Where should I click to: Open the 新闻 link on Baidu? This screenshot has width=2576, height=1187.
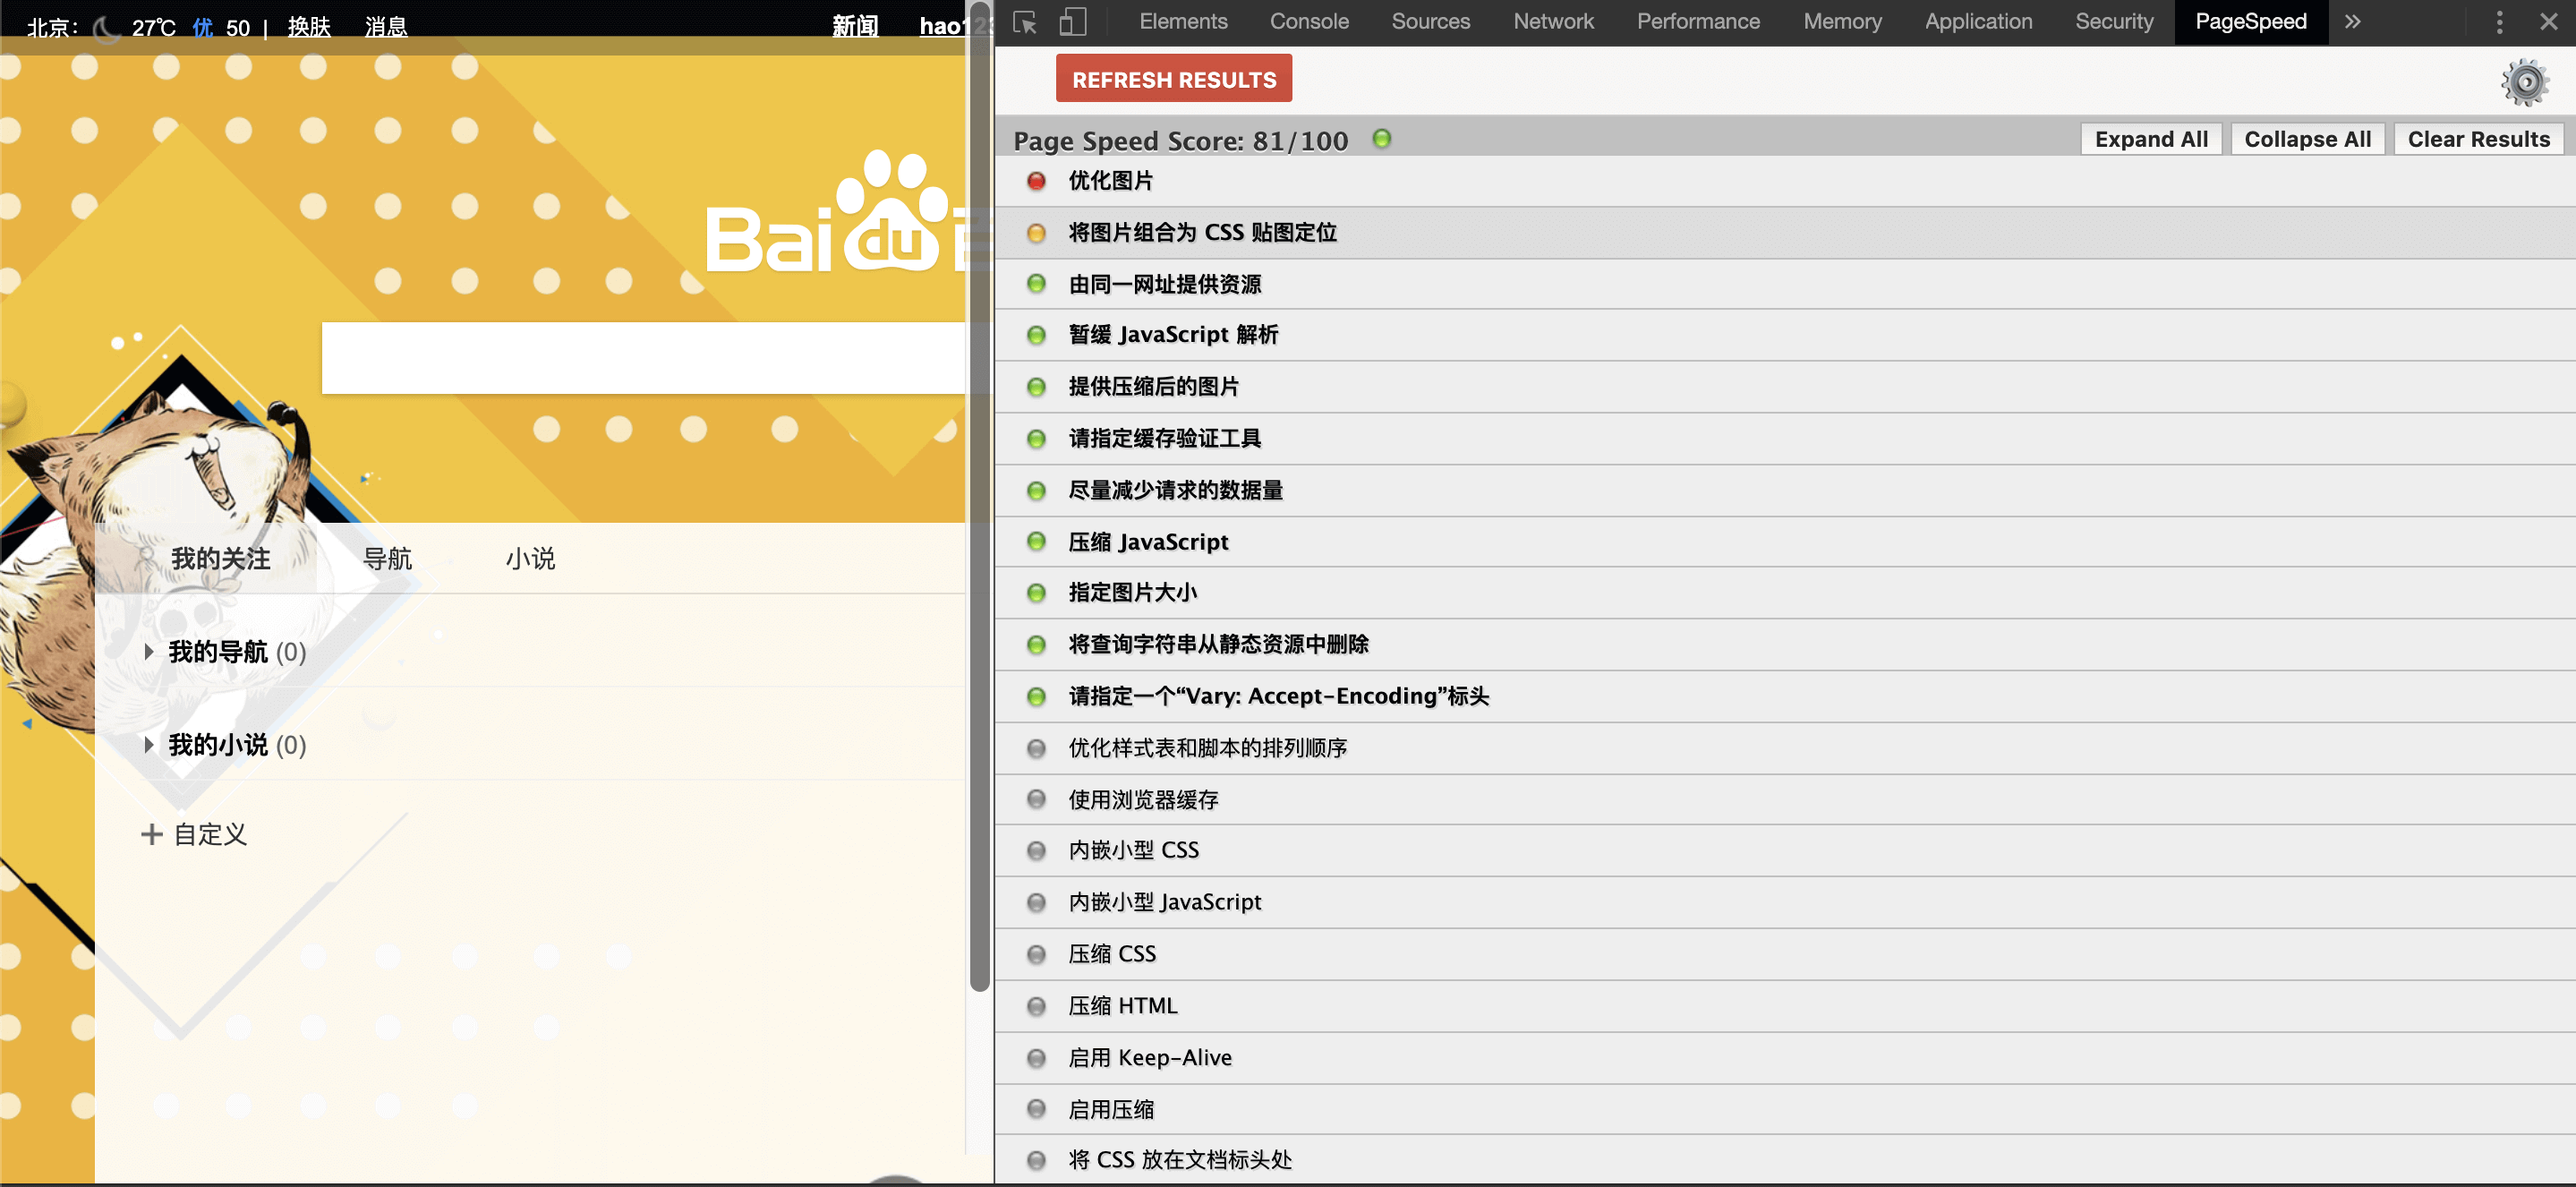855,26
